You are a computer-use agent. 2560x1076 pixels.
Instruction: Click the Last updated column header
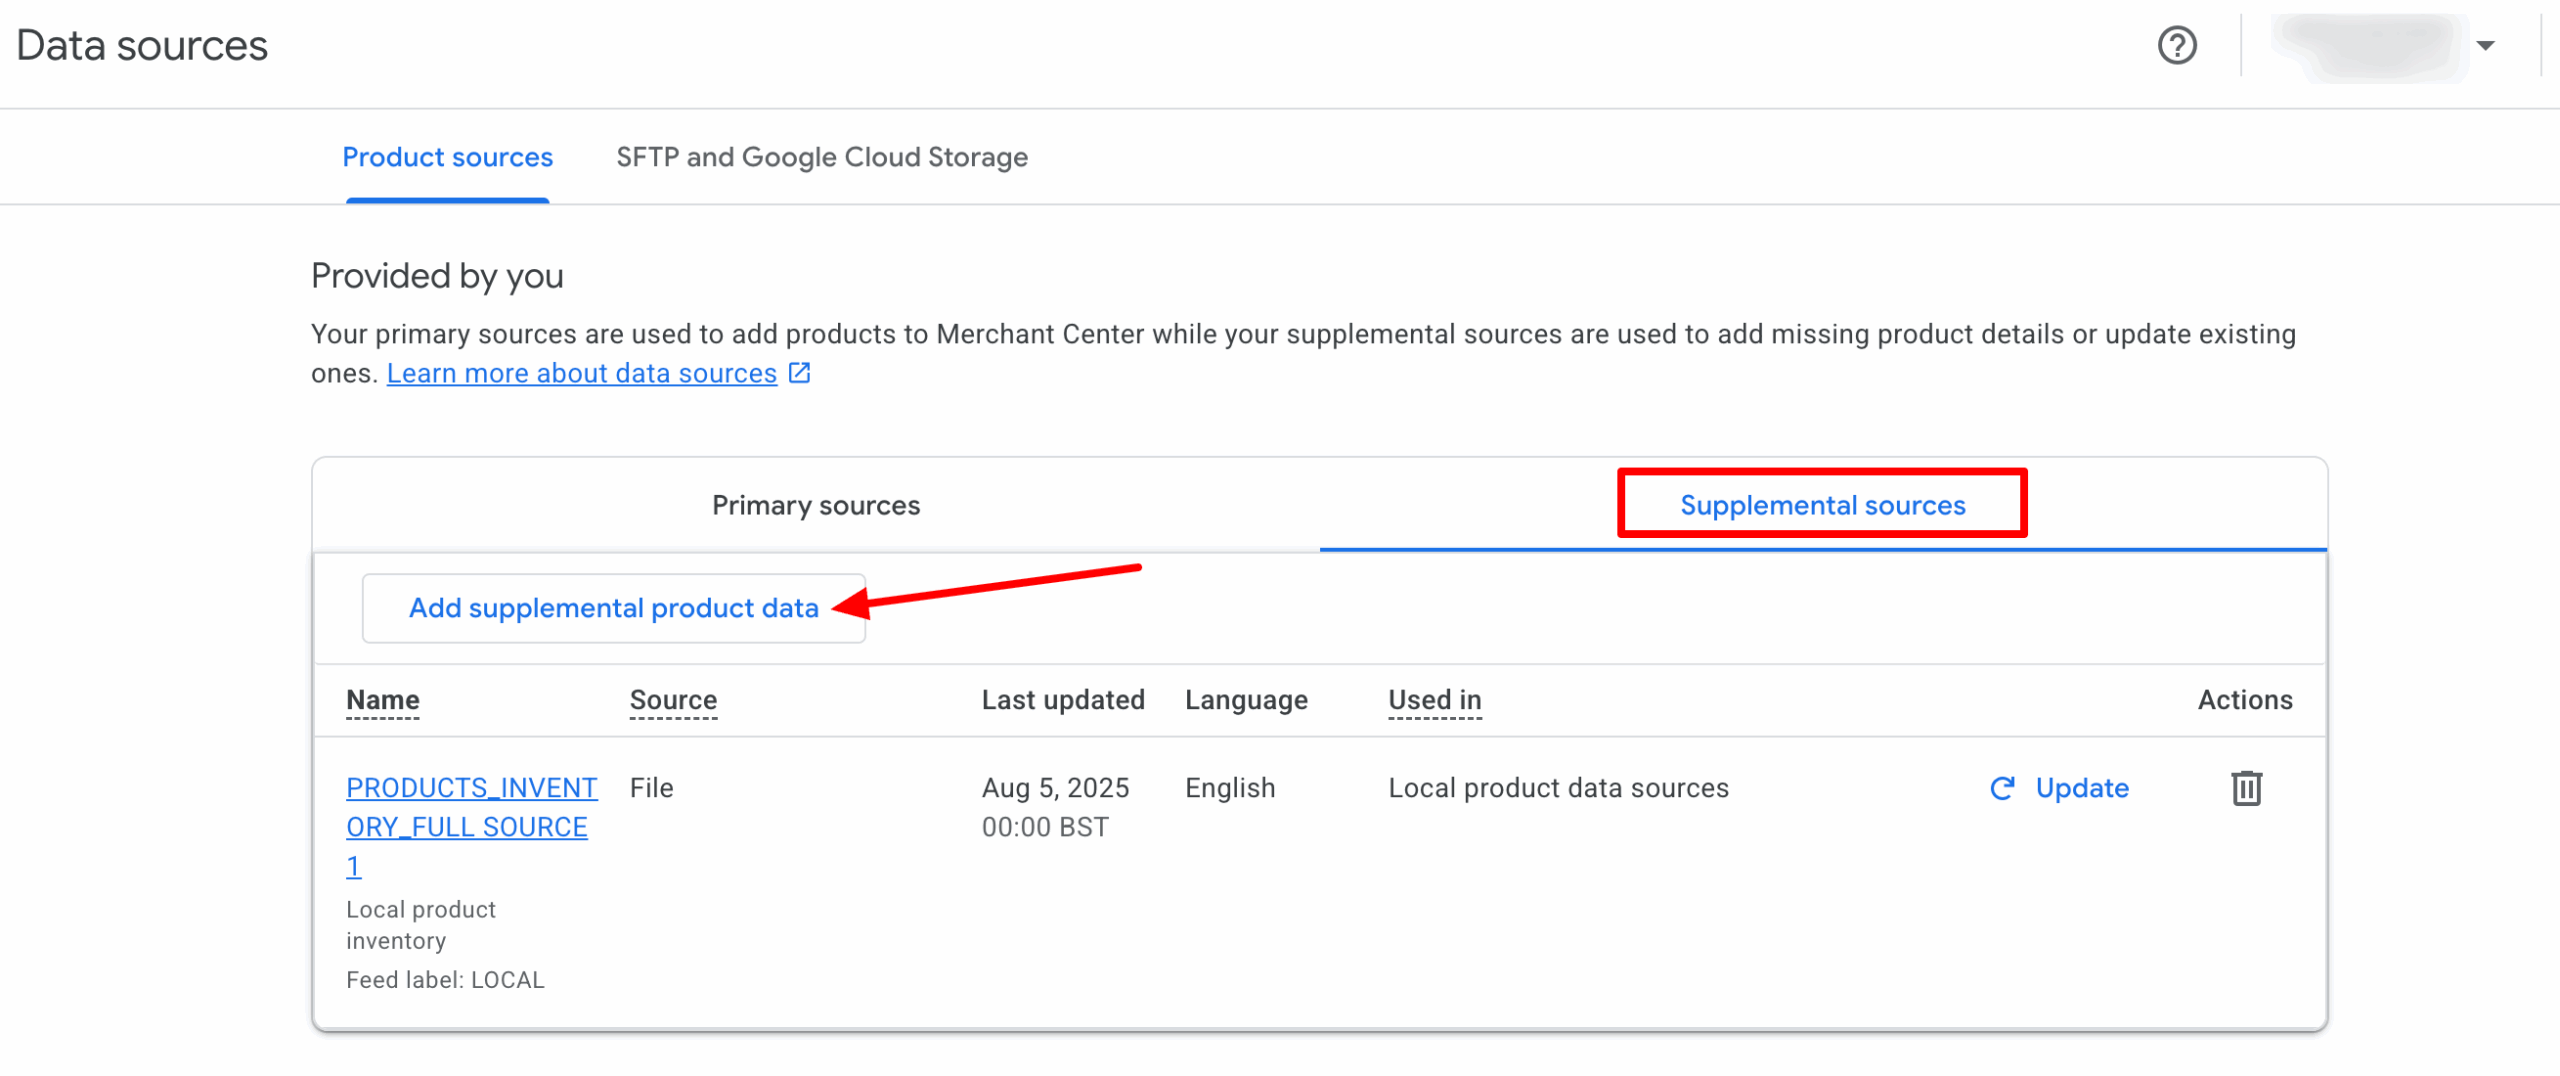click(x=1062, y=700)
